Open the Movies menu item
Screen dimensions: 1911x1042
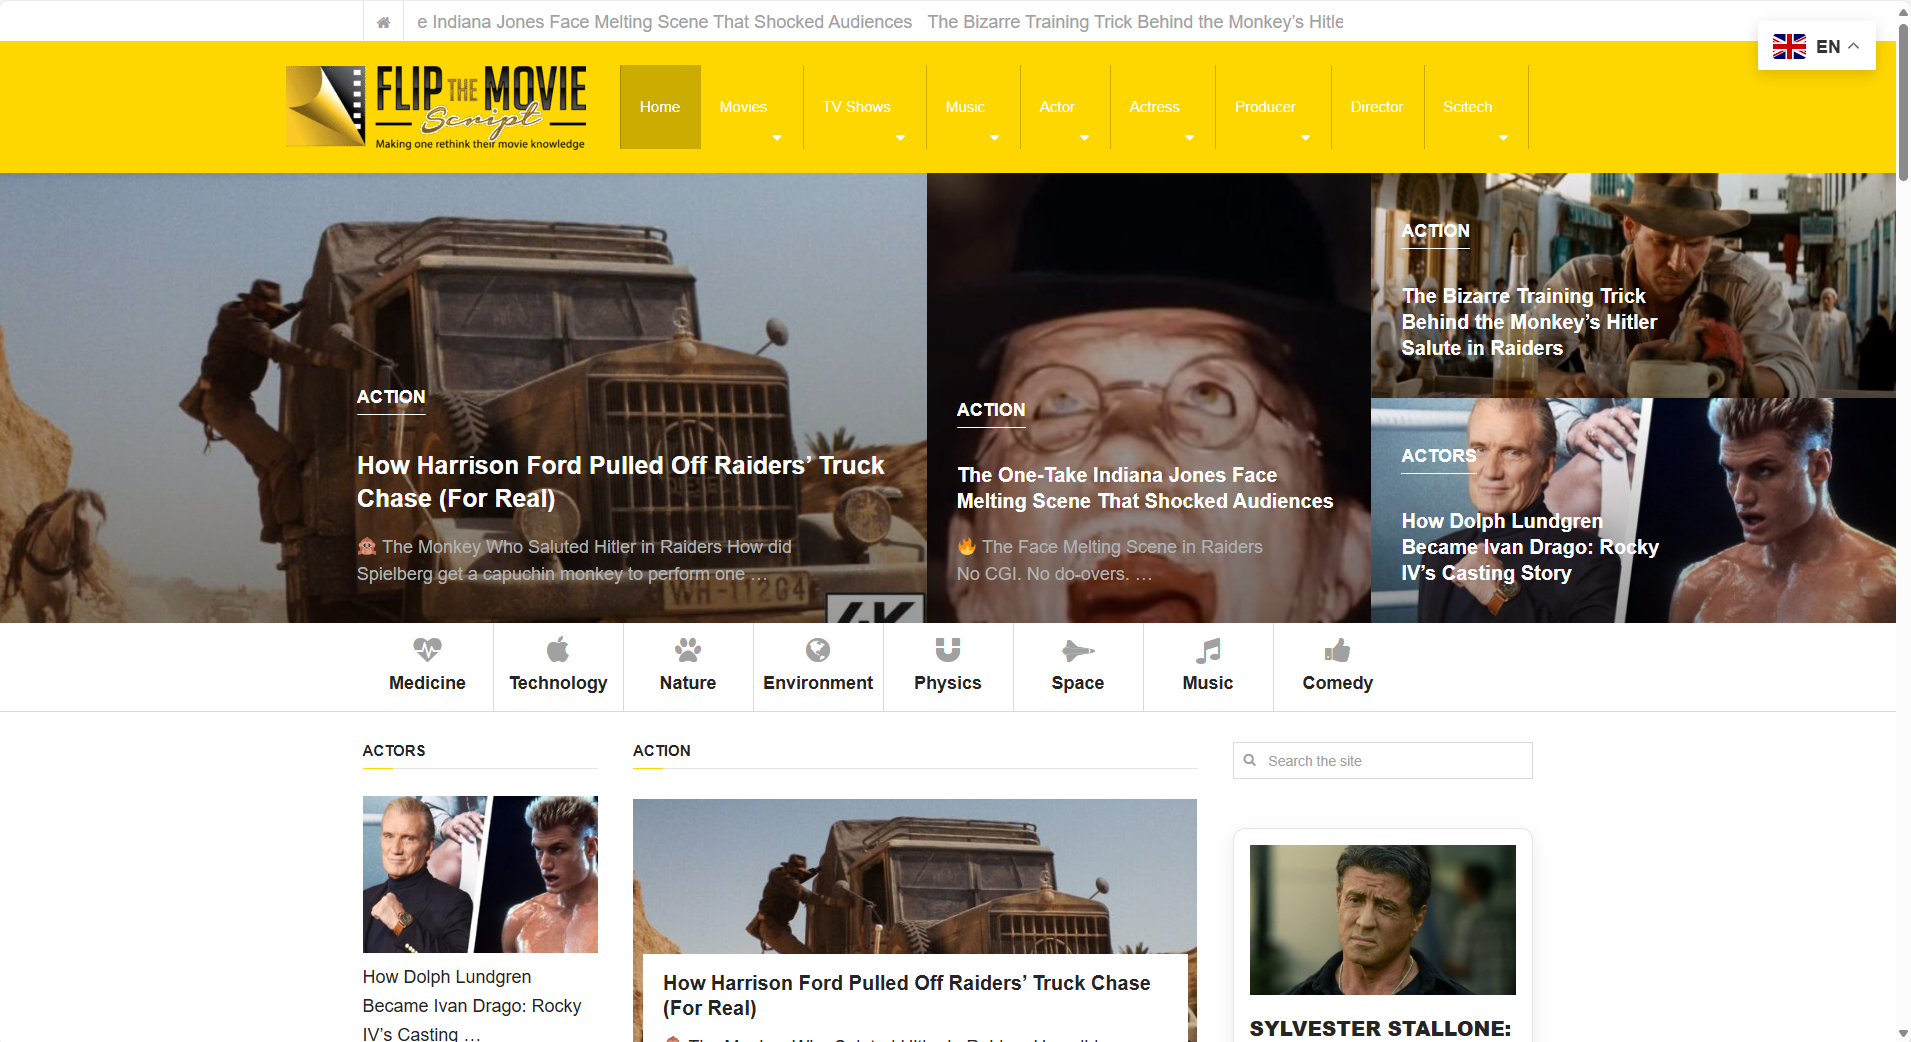(744, 107)
